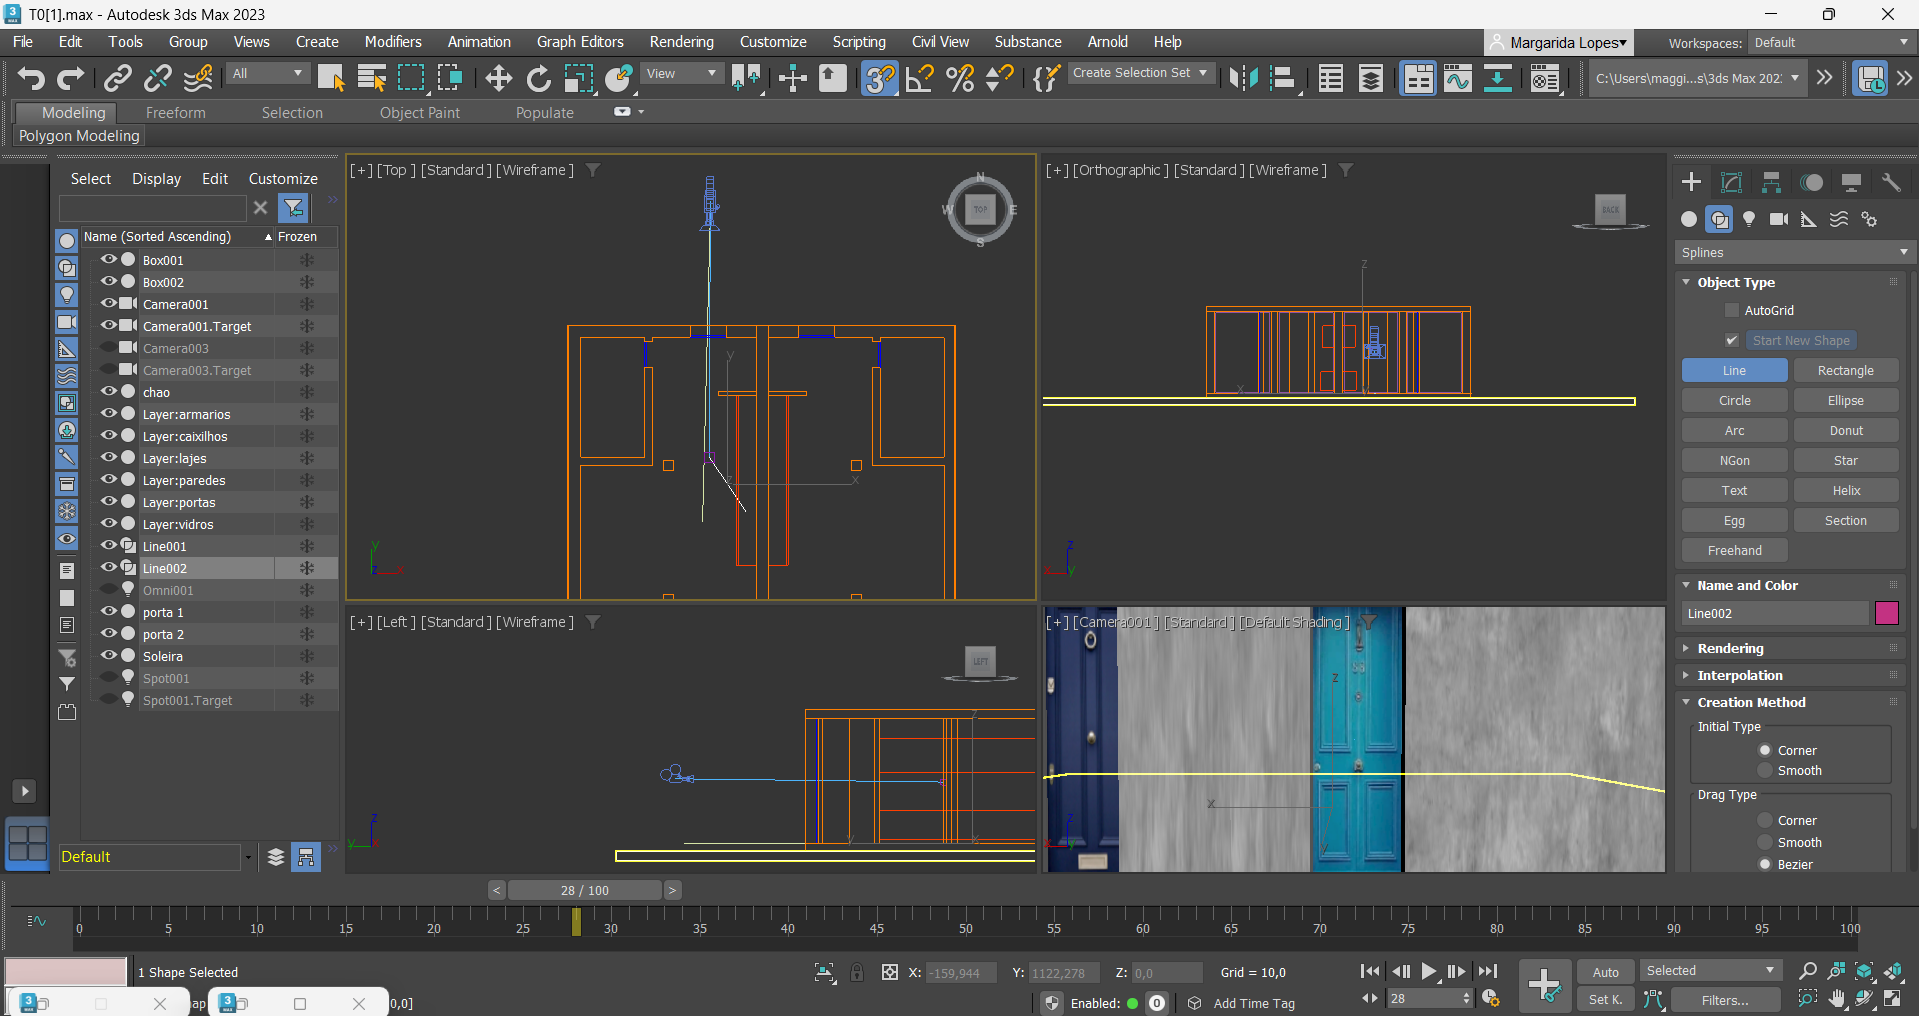1919x1016 pixels.
Task: Enable the AutoGrid checkbox
Action: coord(1732,311)
